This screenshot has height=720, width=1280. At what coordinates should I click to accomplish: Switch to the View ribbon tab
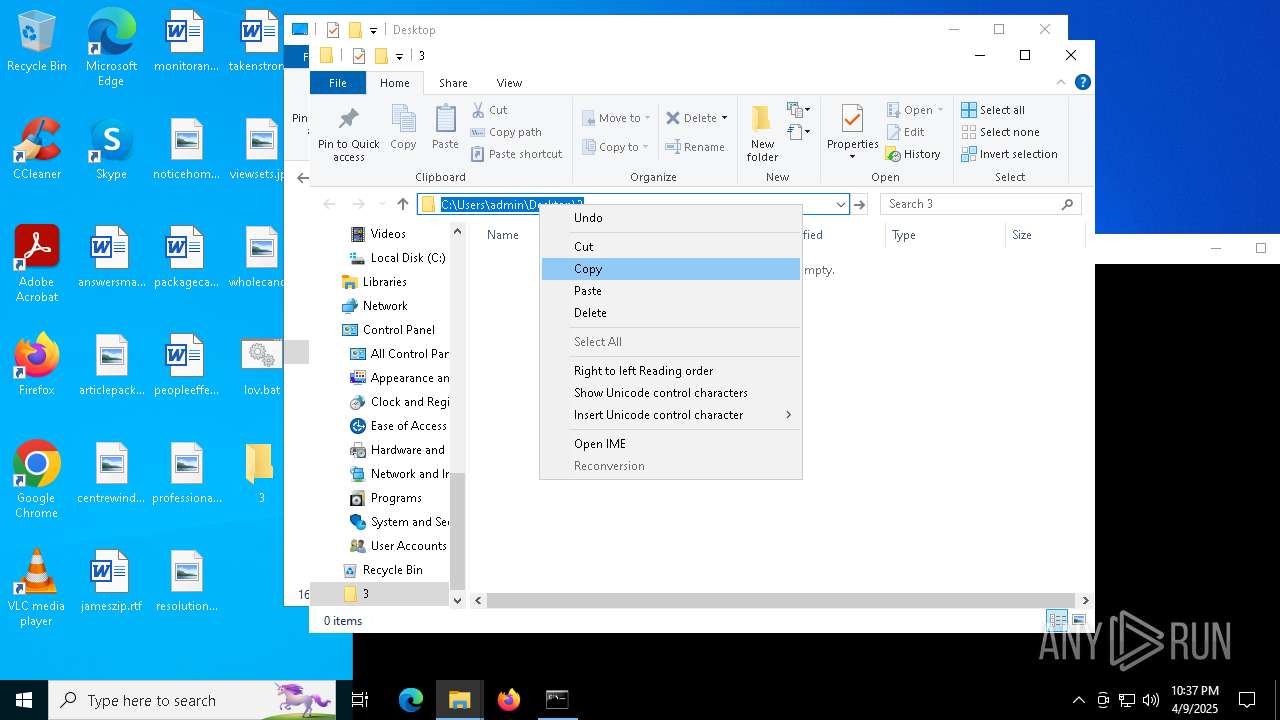[509, 83]
